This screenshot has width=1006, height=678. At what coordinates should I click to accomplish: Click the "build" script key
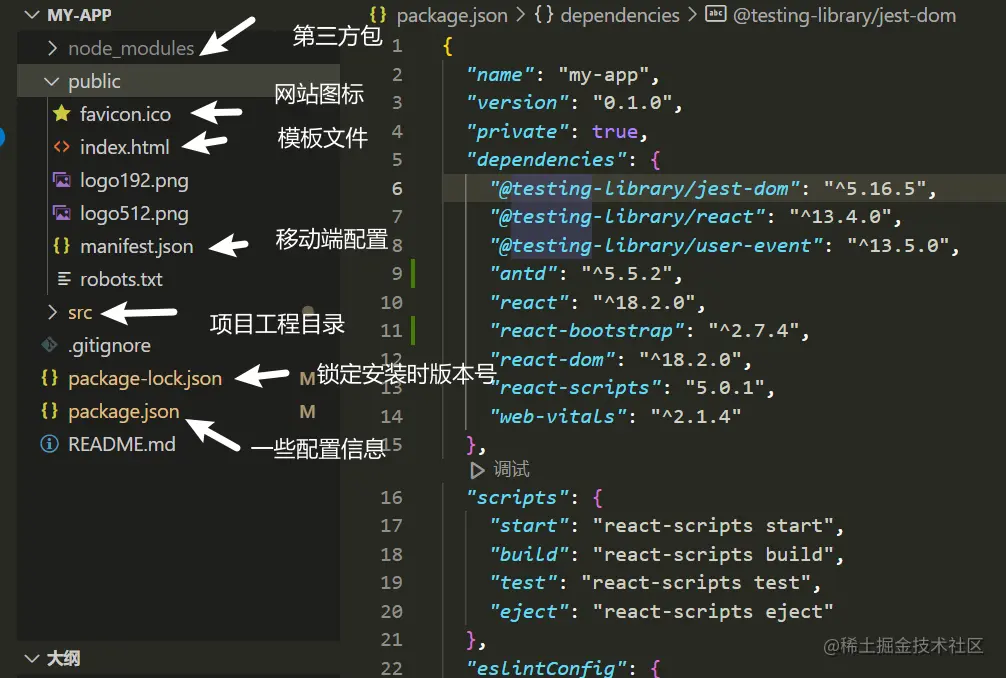529,554
